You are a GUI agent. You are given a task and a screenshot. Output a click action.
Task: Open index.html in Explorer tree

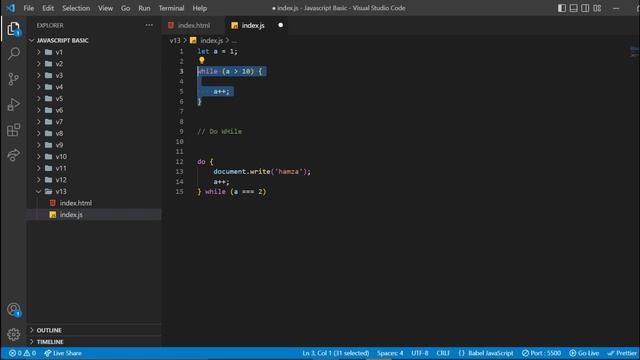(76, 203)
